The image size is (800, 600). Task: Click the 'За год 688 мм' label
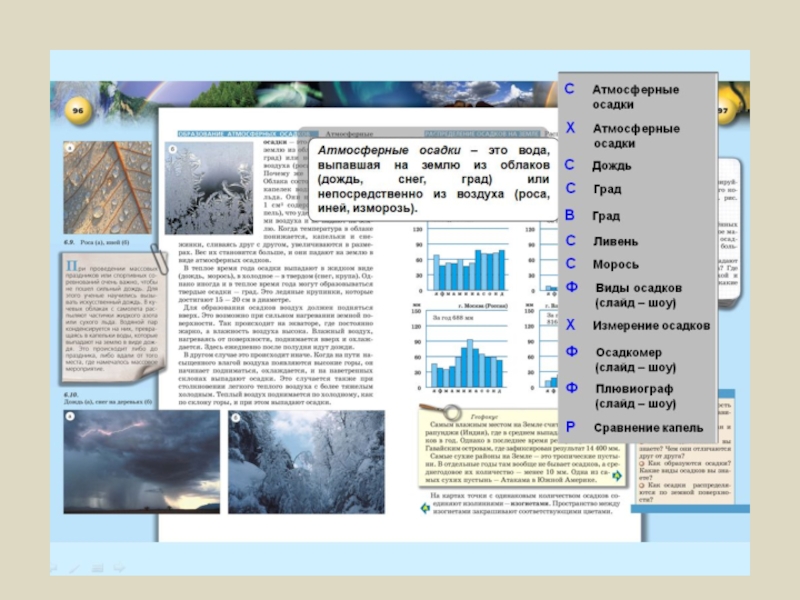pyautogui.click(x=453, y=318)
